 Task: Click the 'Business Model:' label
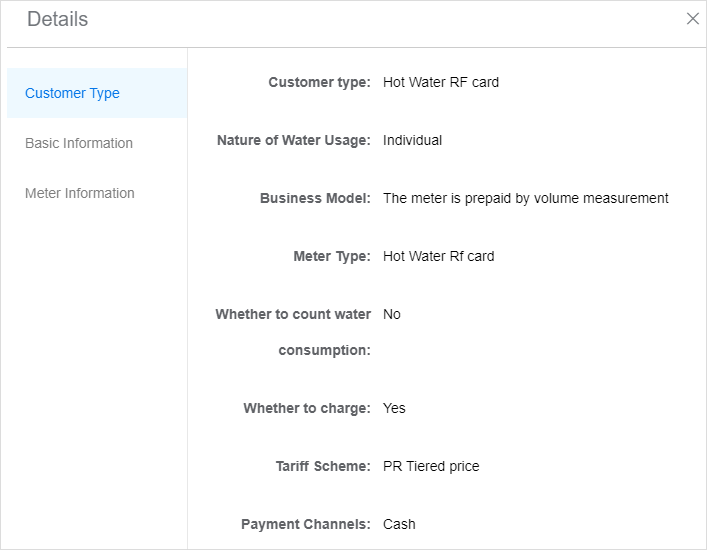click(315, 198)
